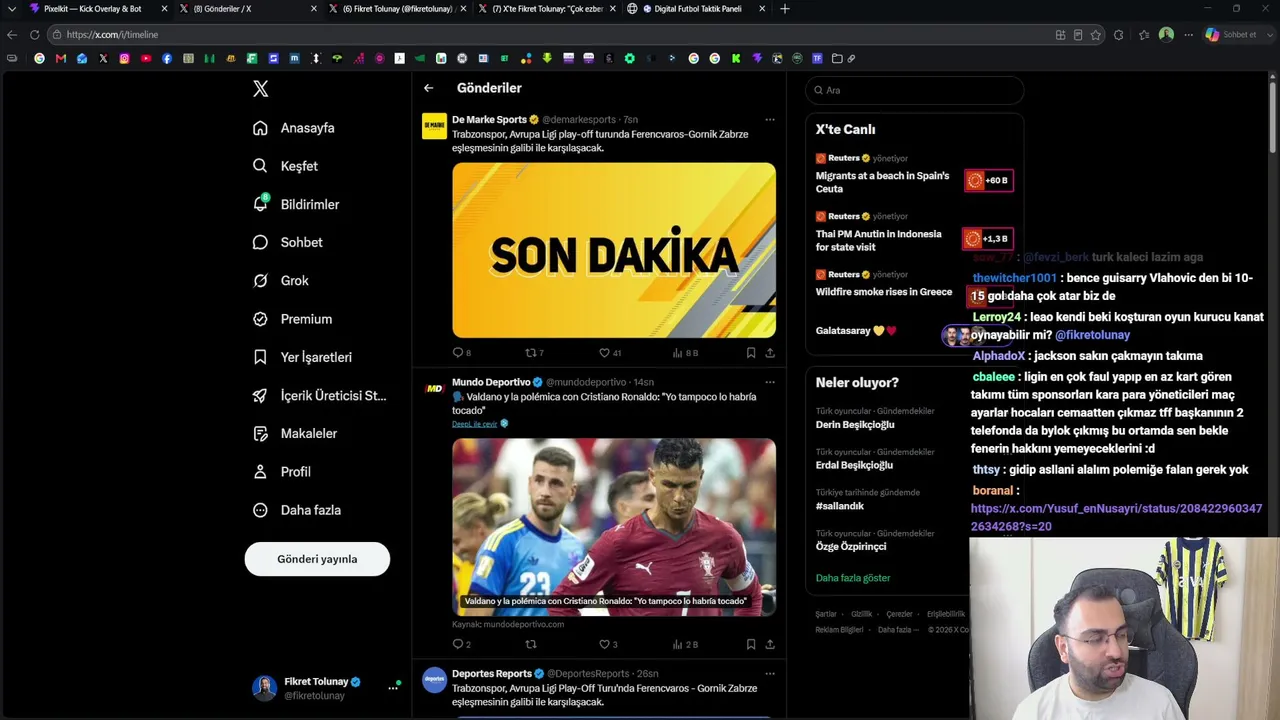The height and width of the screenshot is (720, 1280).
Task: Bookmark the De Marke Sports post
Action: 751,353
